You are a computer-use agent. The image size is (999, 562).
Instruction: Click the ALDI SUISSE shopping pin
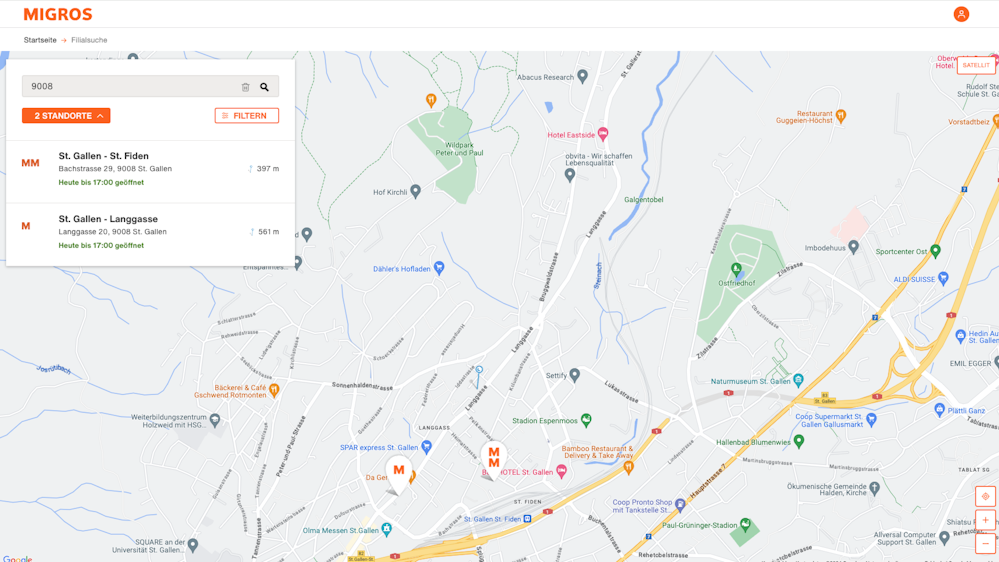point(944,278)
